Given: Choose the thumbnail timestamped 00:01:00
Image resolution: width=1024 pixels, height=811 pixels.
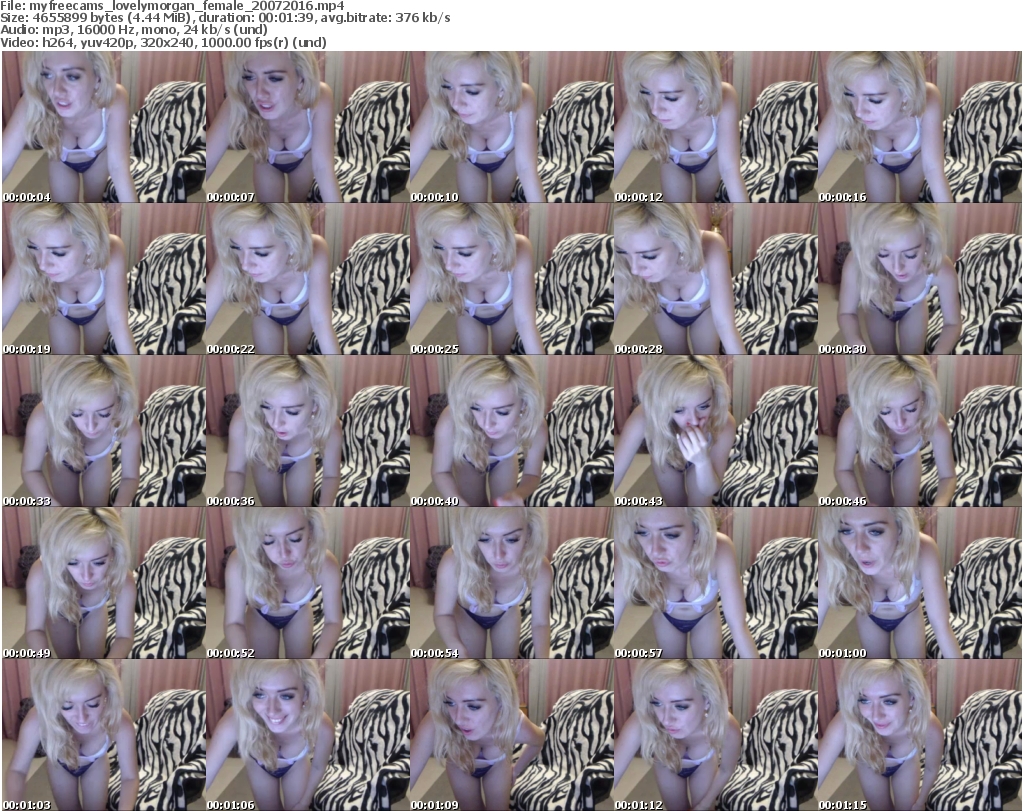Looking at the screenshot, I should (920, 583).
